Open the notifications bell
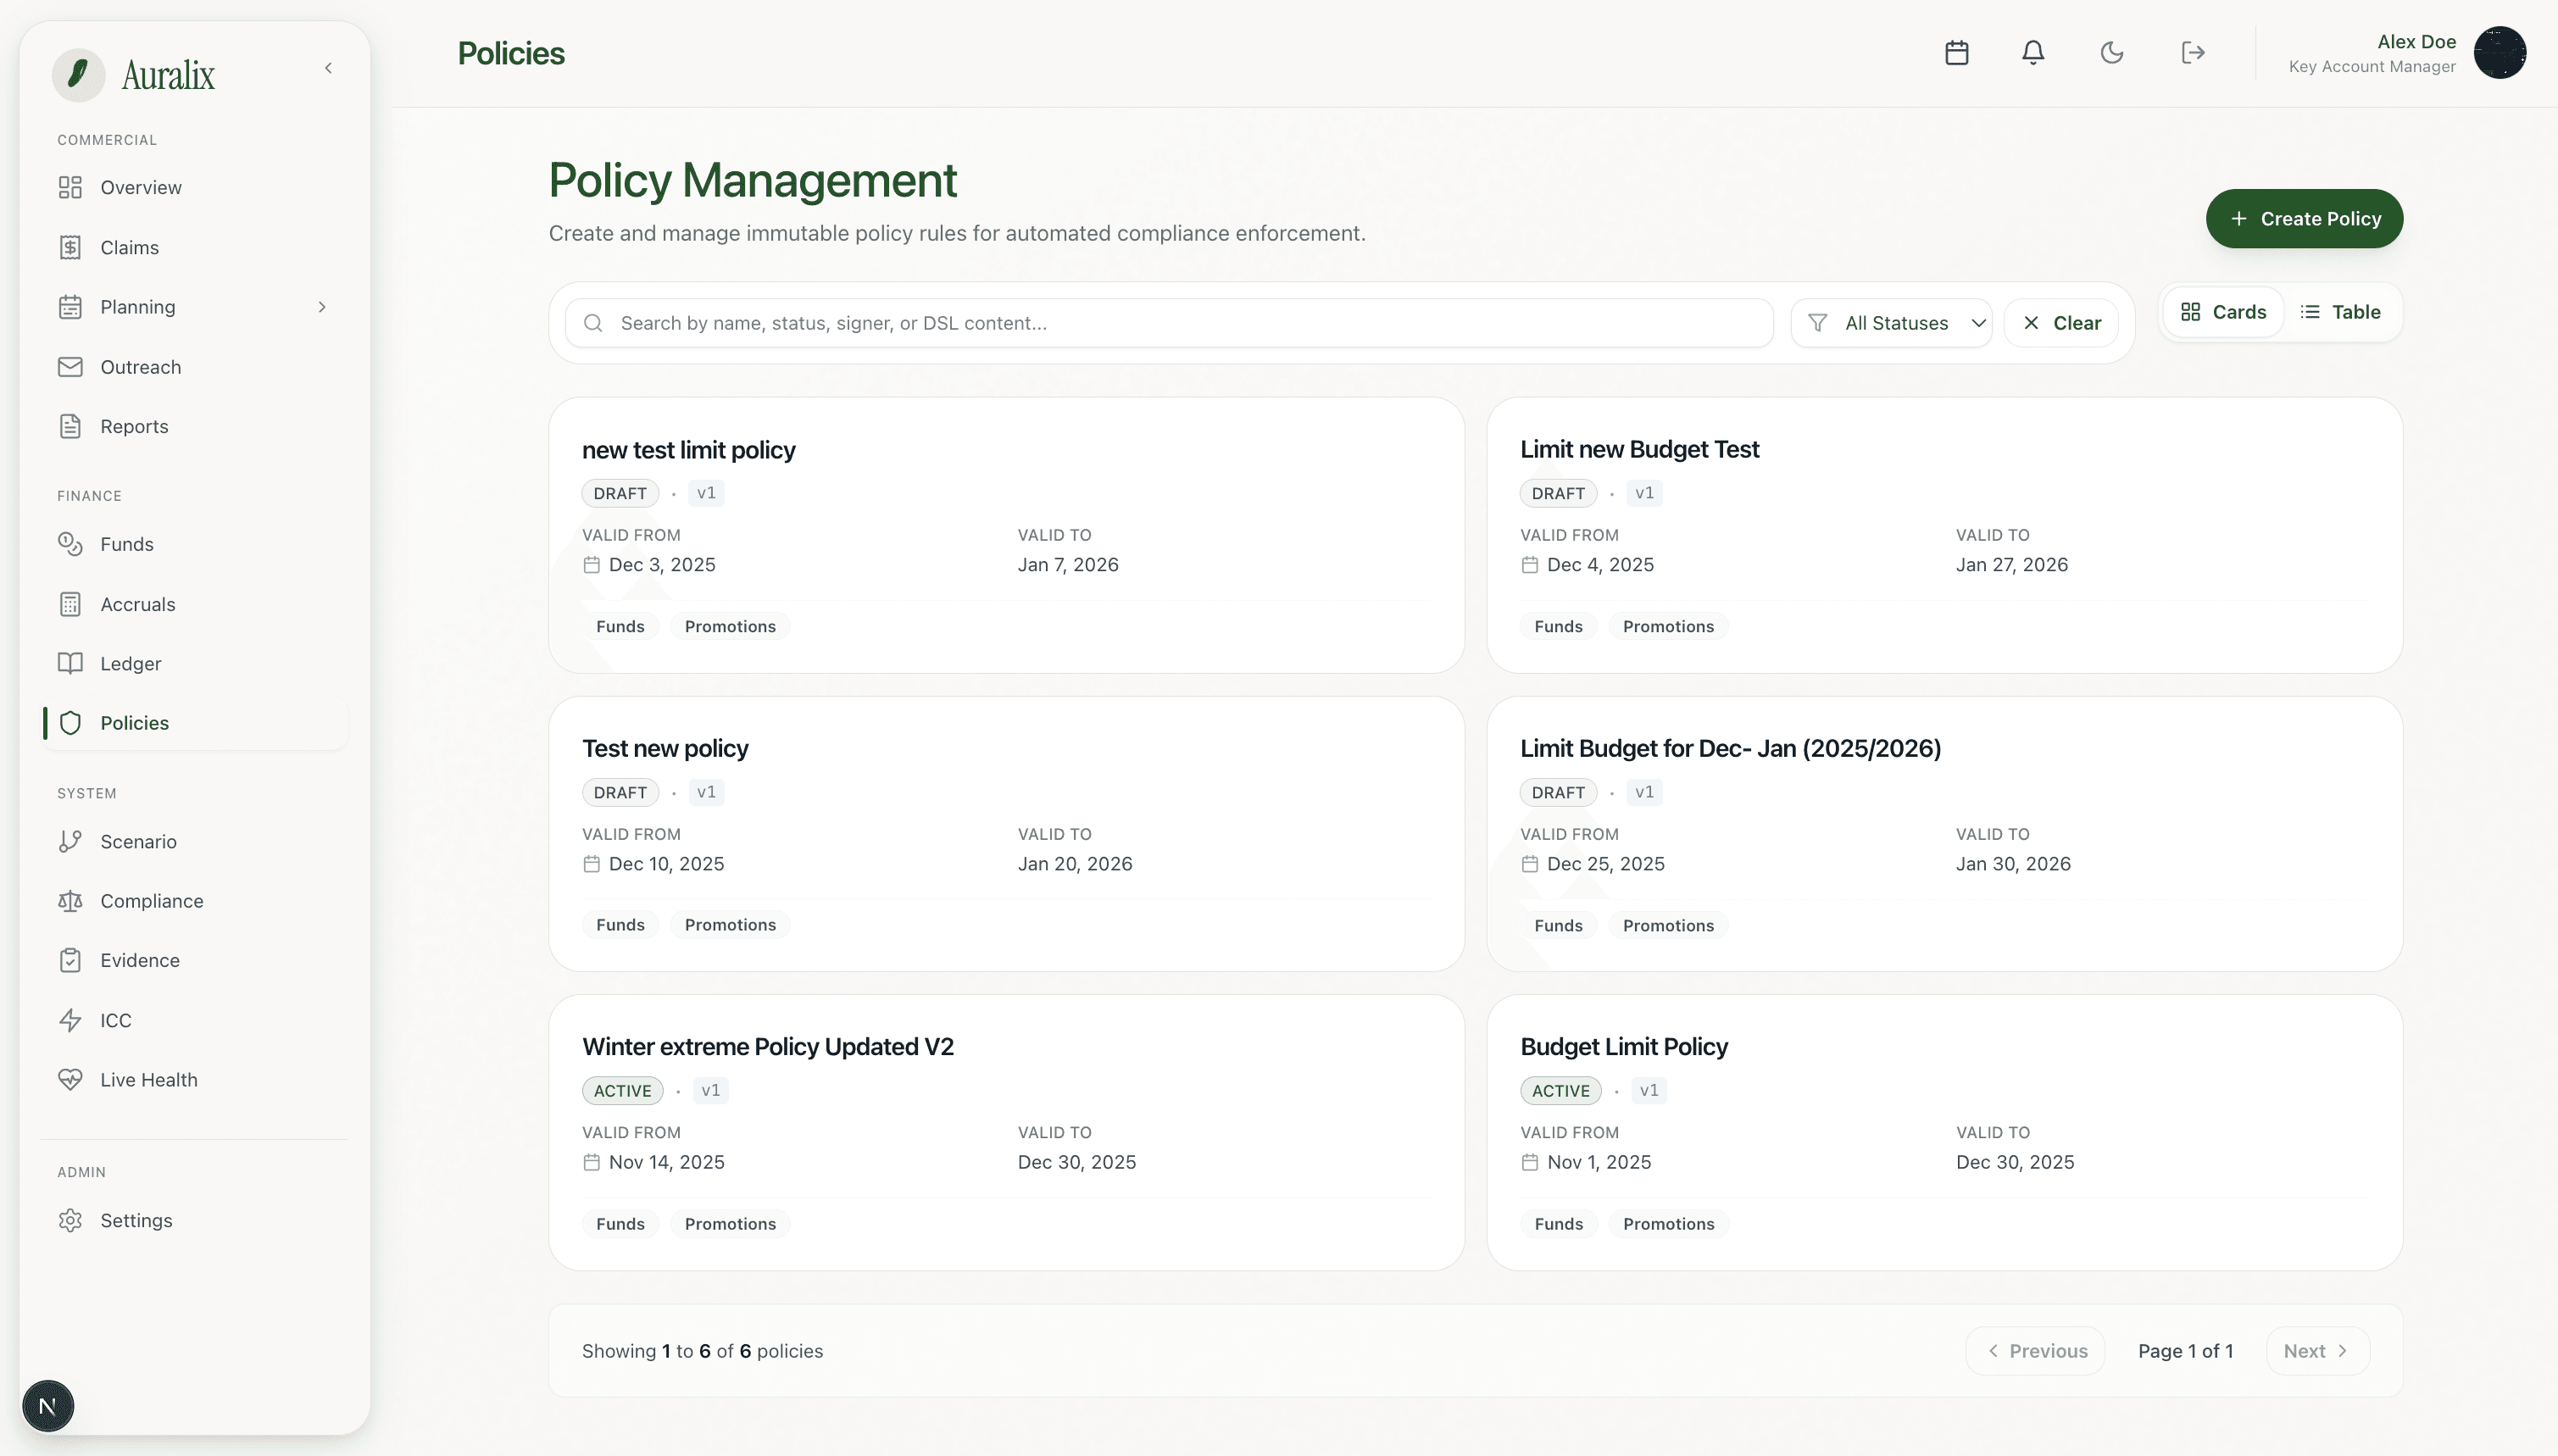Screen dimensions: 2558x1456 pyautogui.click(x=2033, y=53)
